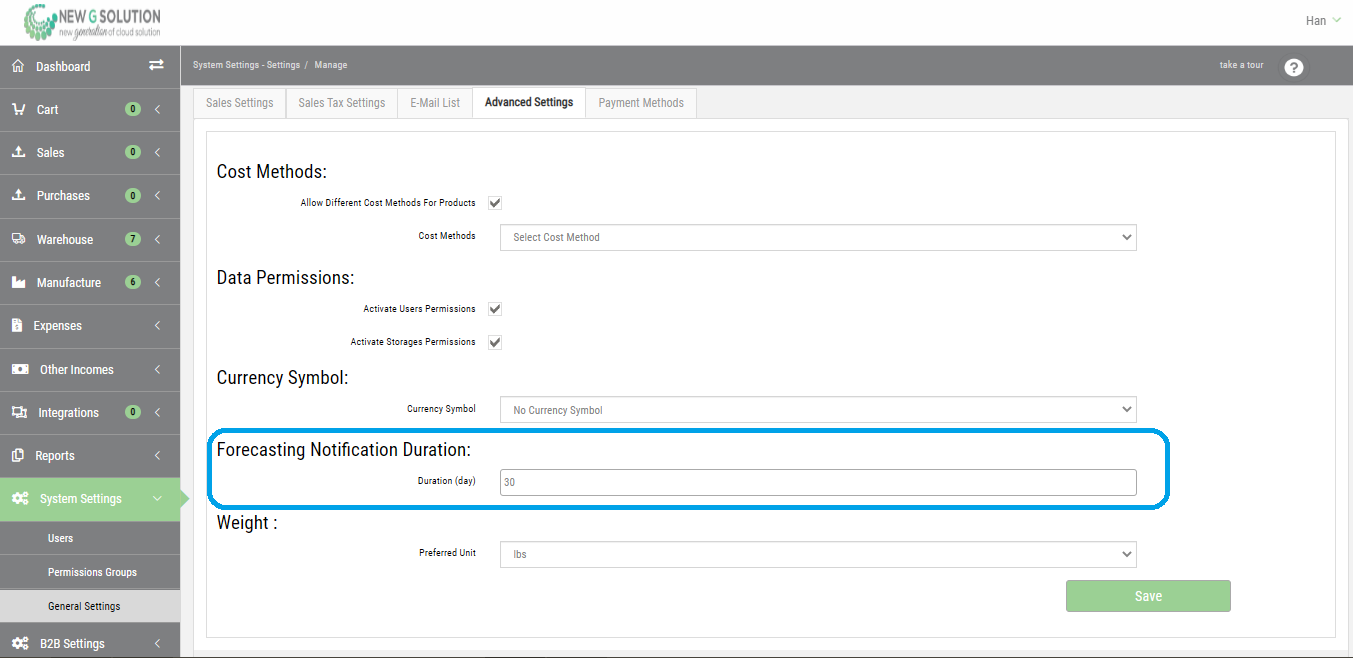Switch to the E-Mail List tab
This screenshot has width=1353, height=658.
[x=435, y=103]
